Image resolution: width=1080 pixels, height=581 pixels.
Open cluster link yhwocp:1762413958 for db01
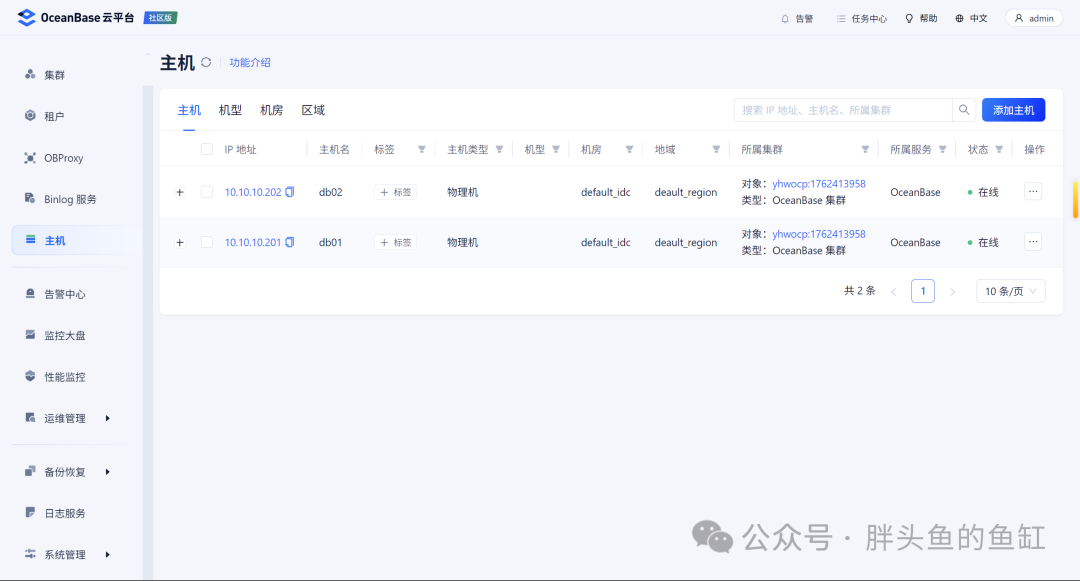point(819,234)
